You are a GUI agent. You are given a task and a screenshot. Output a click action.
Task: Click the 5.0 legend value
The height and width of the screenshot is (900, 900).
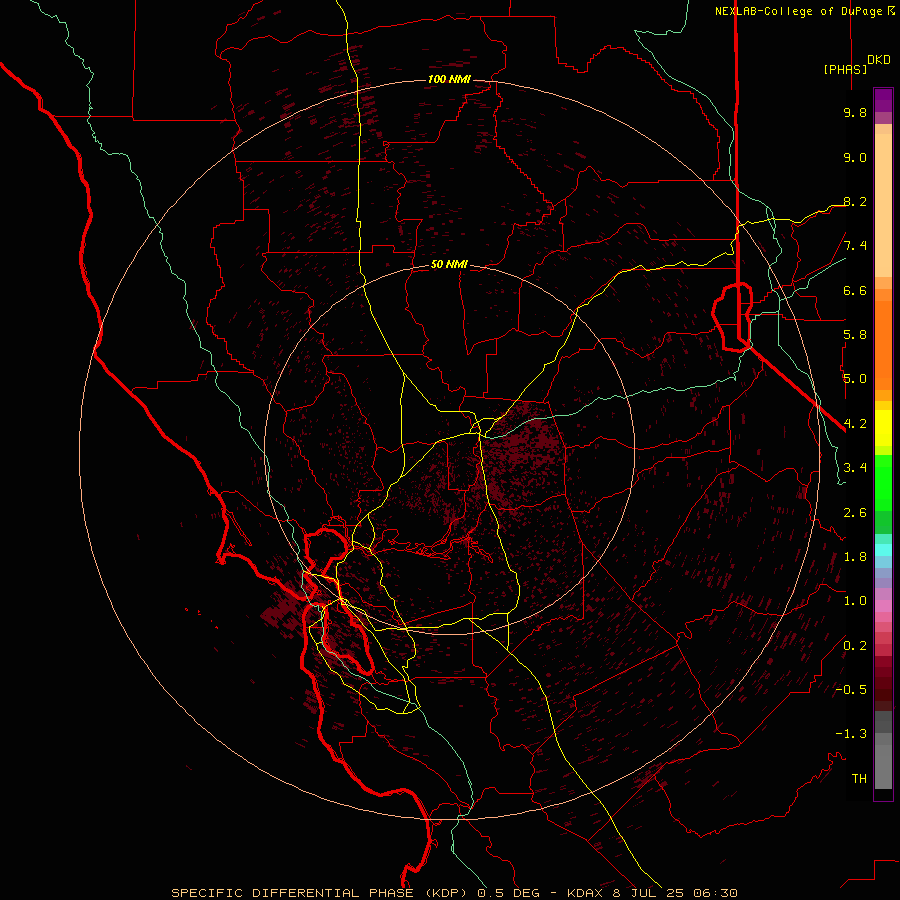[855, 379]
